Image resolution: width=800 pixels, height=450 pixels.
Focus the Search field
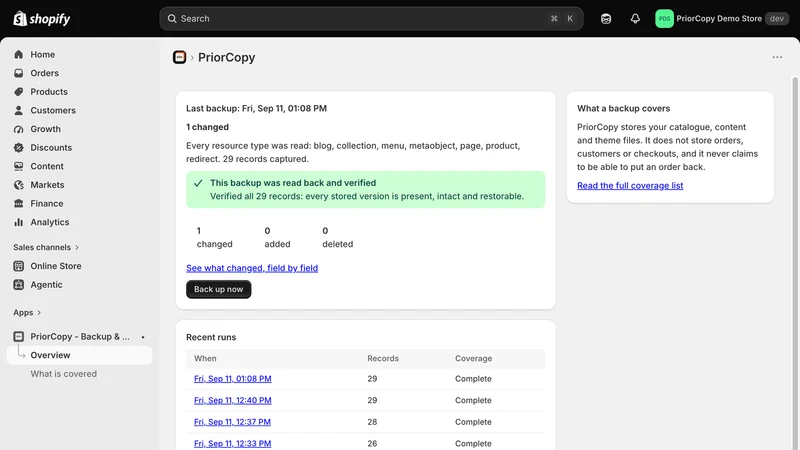click(371, 19)
